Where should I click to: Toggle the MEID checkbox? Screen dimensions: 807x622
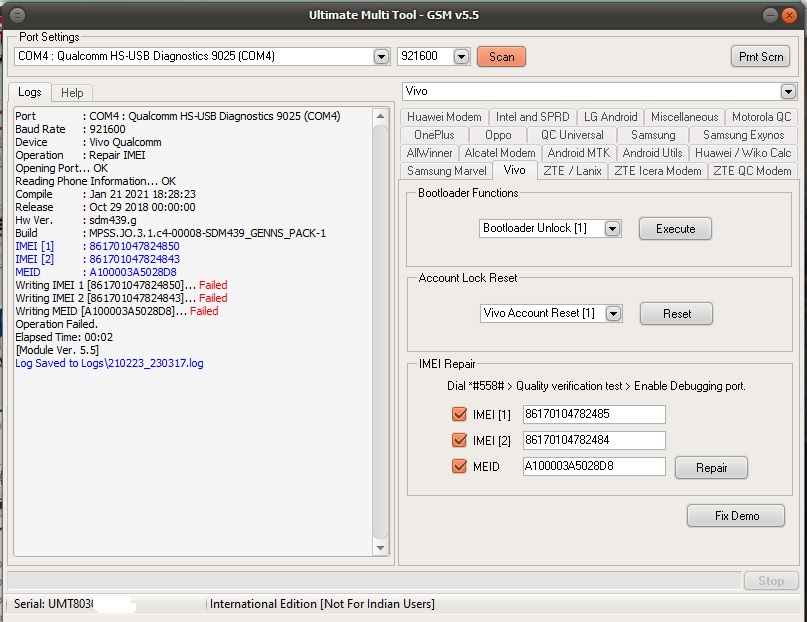pos(459,466)
